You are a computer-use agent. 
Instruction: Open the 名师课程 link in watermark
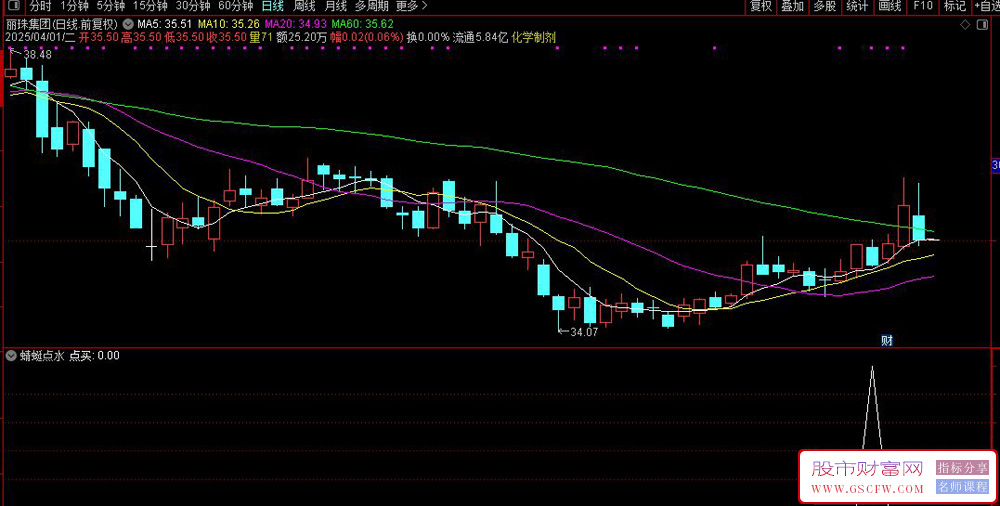point(962,487)
